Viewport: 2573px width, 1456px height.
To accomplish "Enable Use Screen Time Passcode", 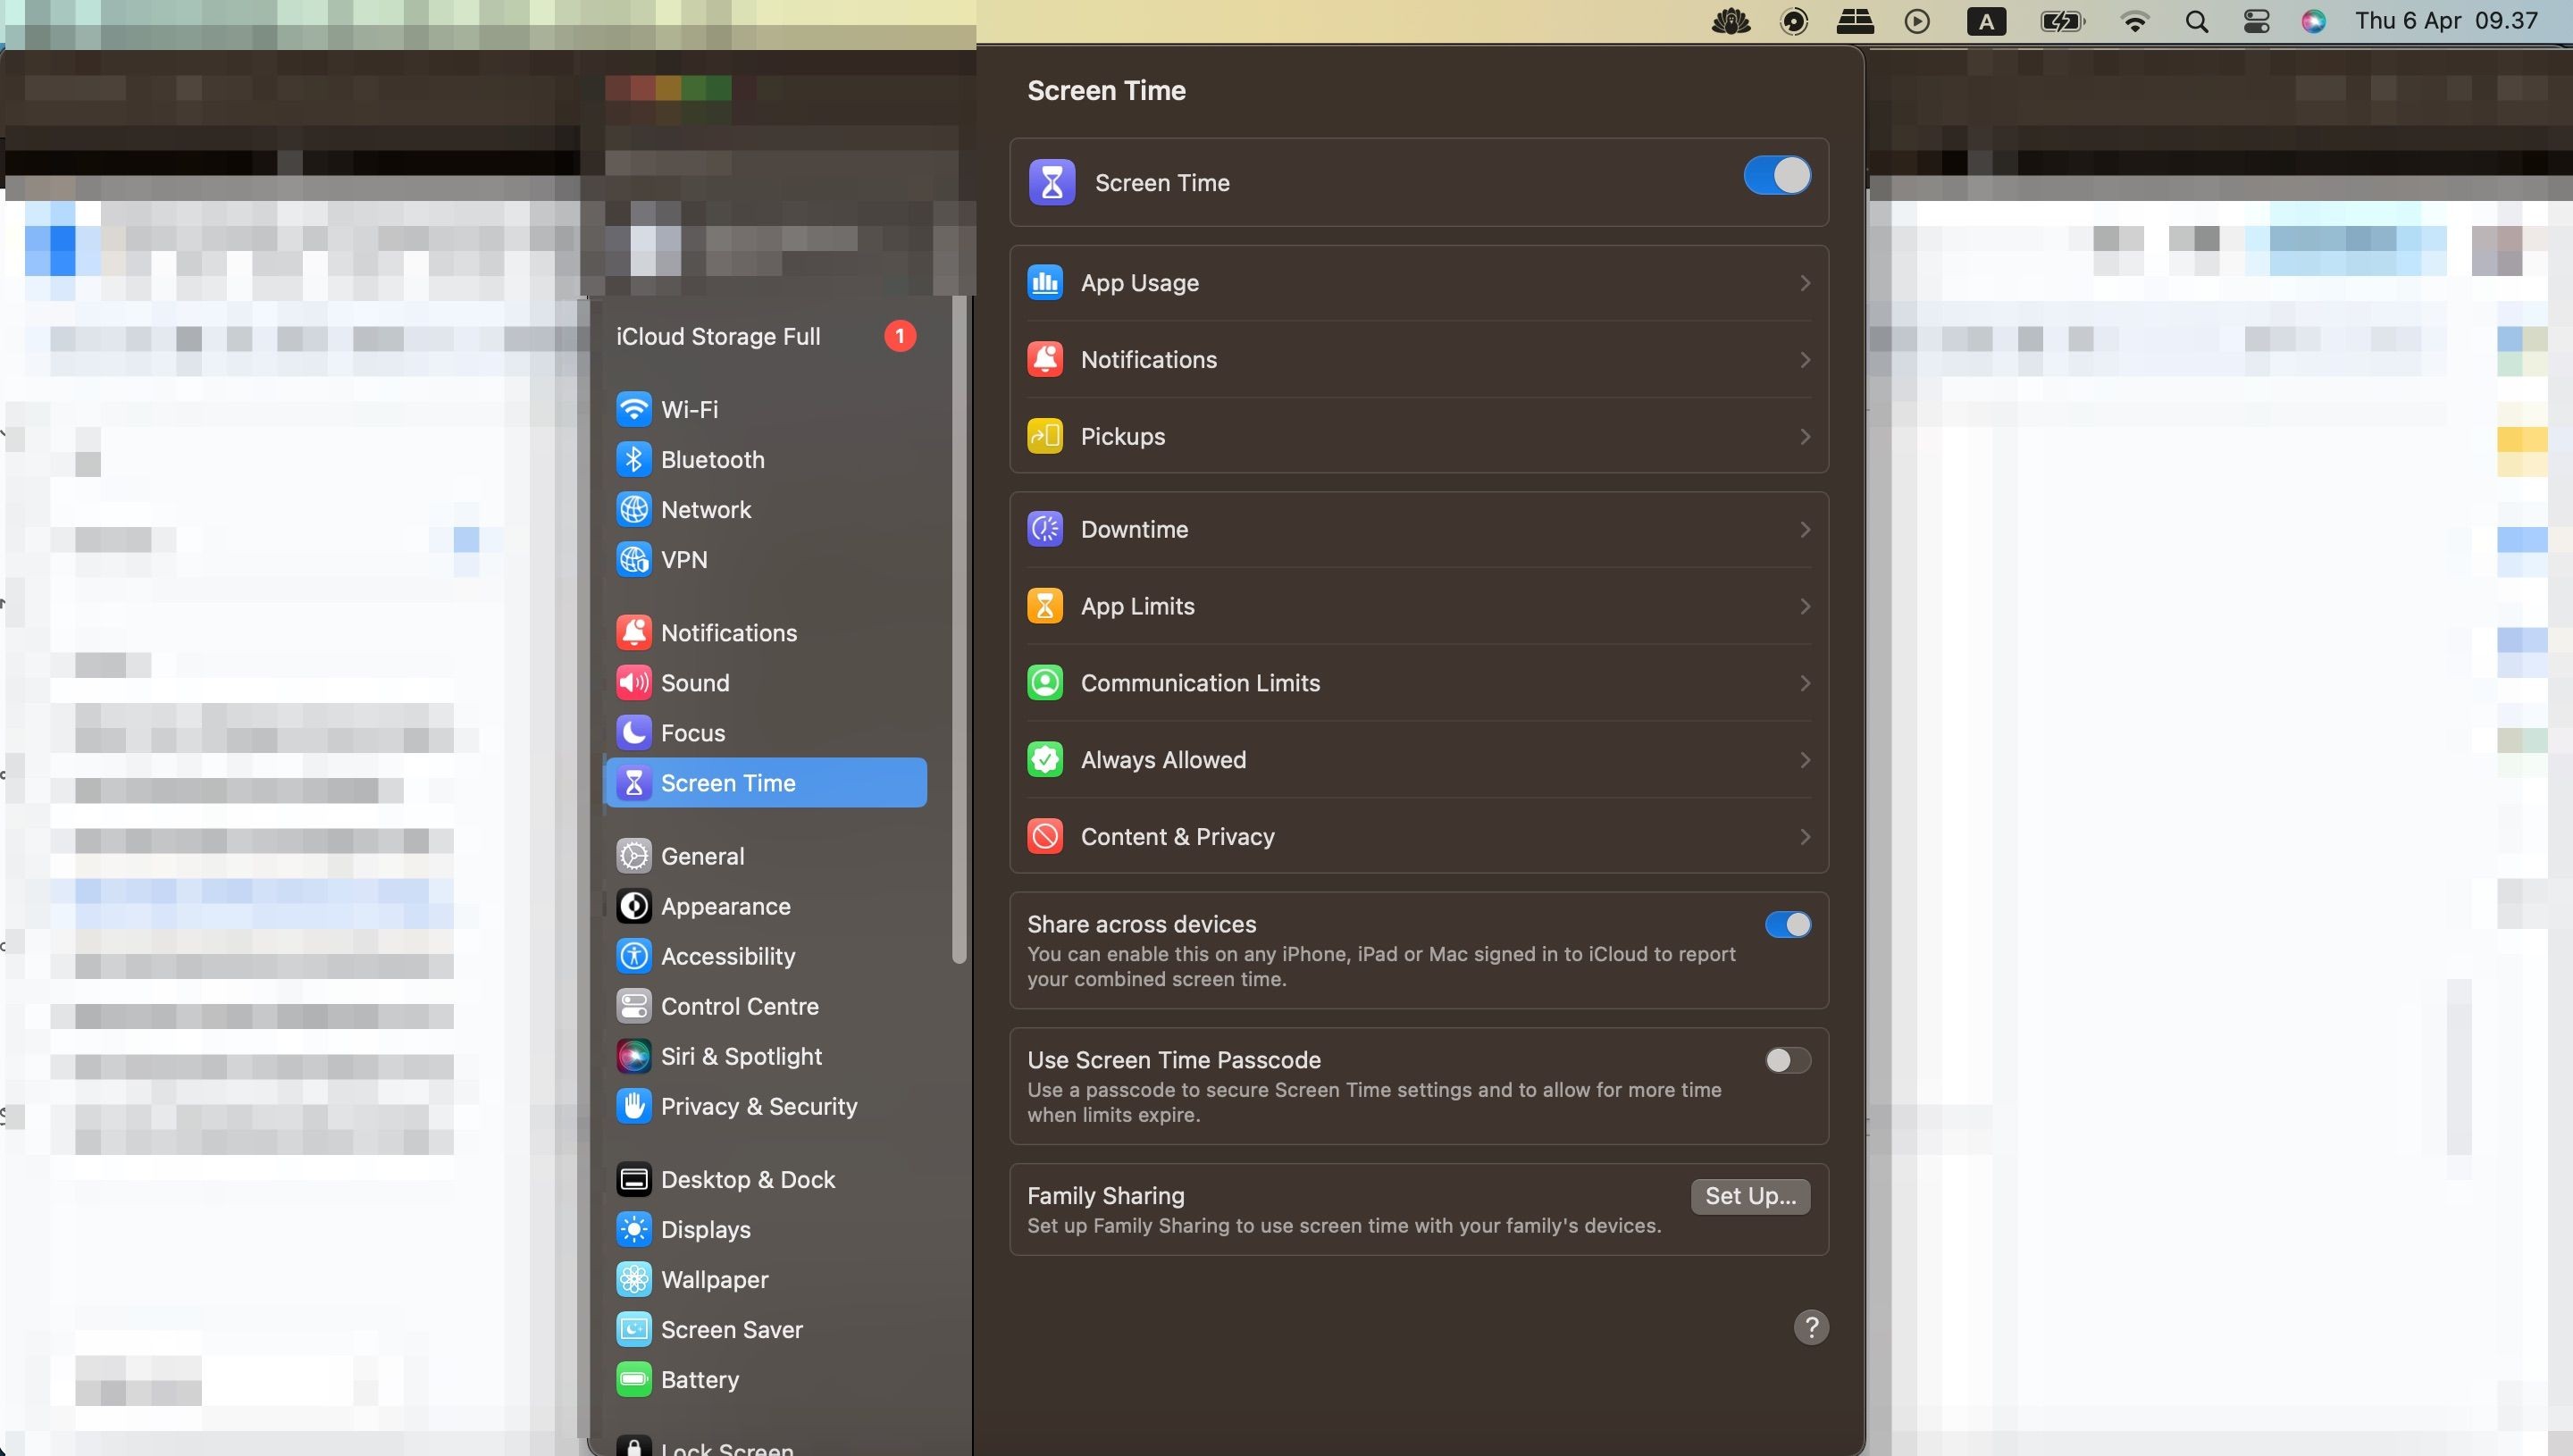I will coord(1787,1060).
